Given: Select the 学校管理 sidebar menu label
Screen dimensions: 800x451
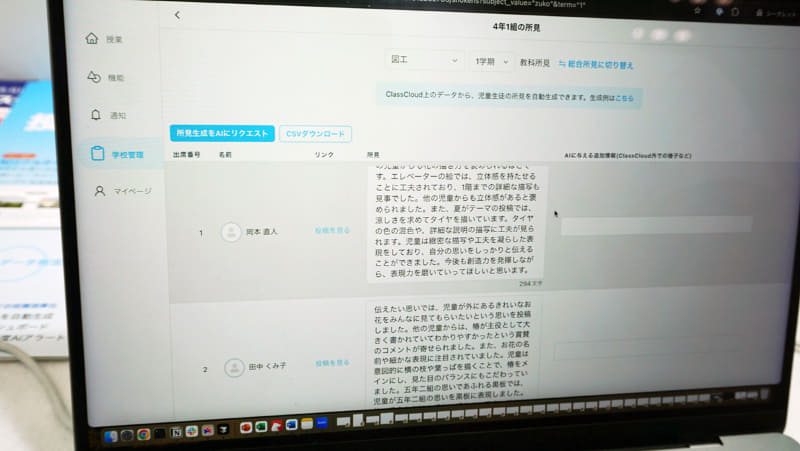Looking at the screenshot, I should [128, 155].
